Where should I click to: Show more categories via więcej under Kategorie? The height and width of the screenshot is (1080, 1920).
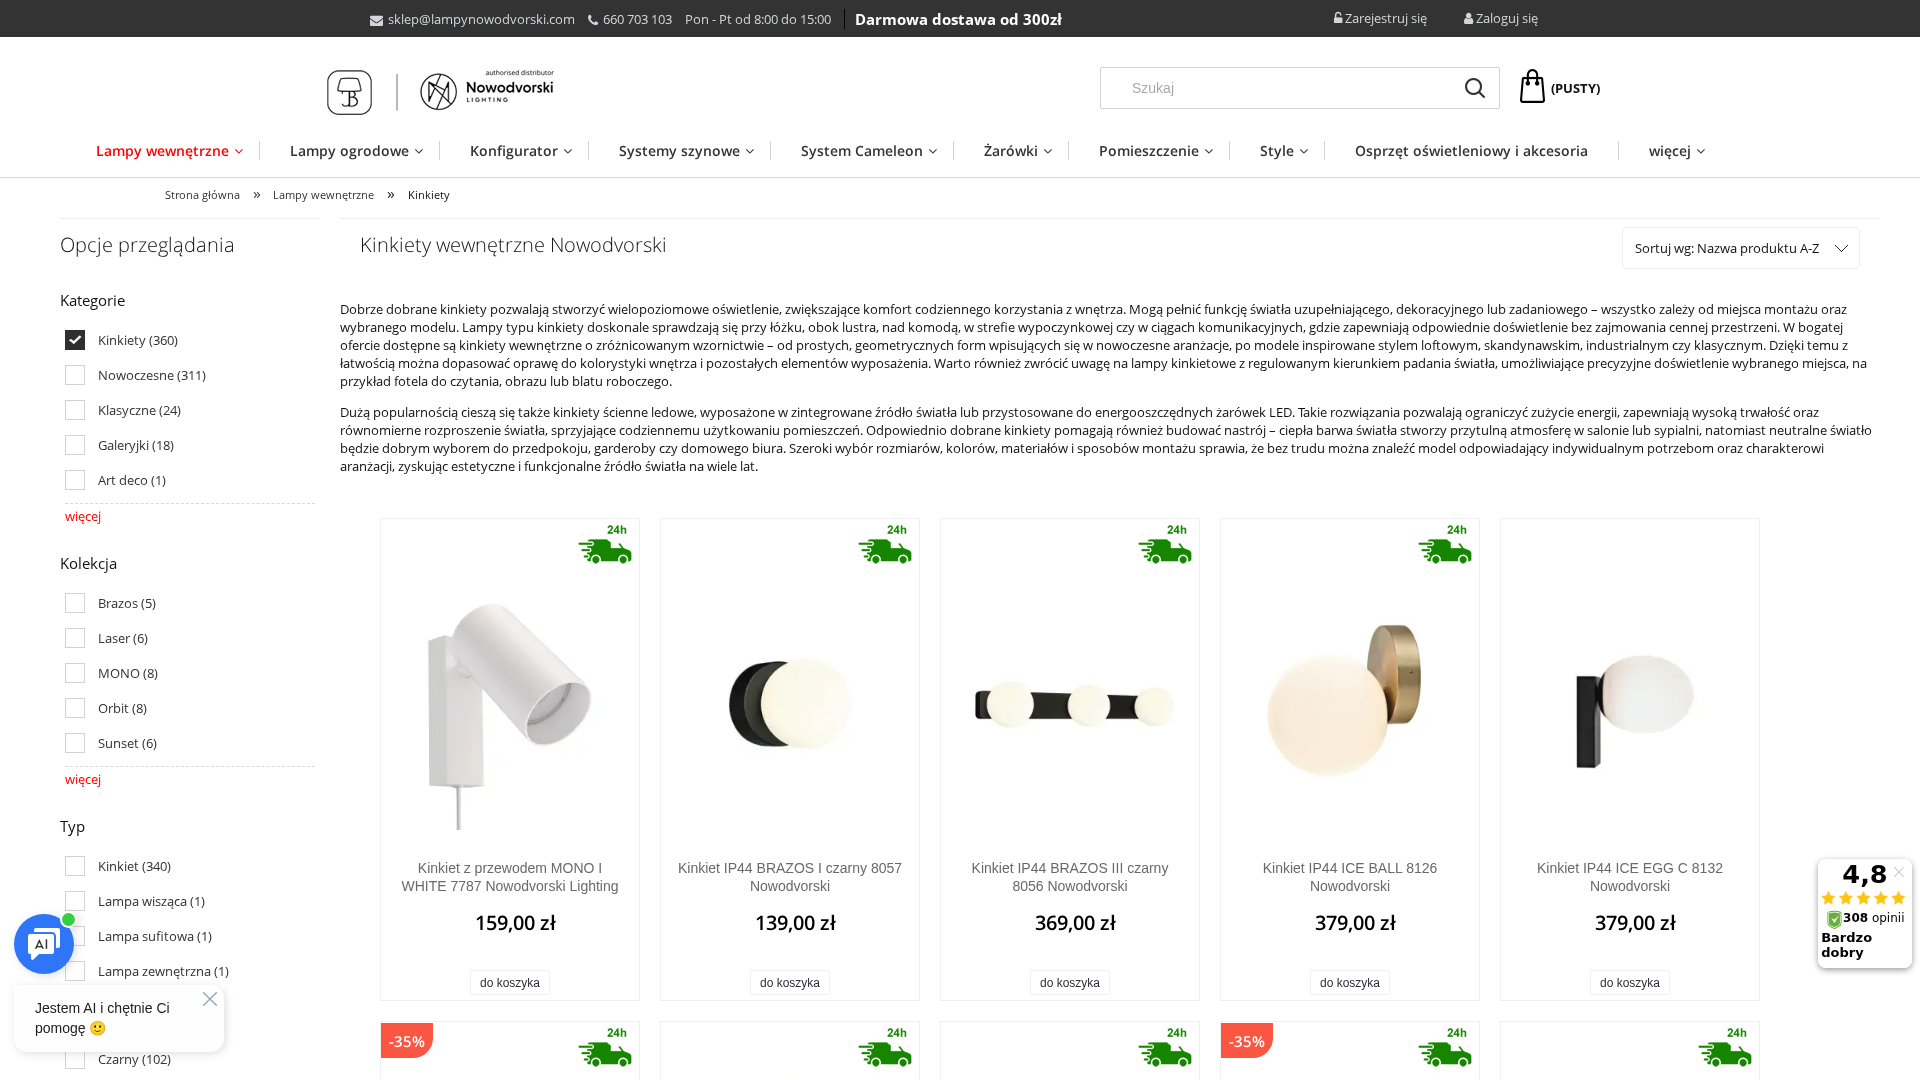tap(83, 516)
